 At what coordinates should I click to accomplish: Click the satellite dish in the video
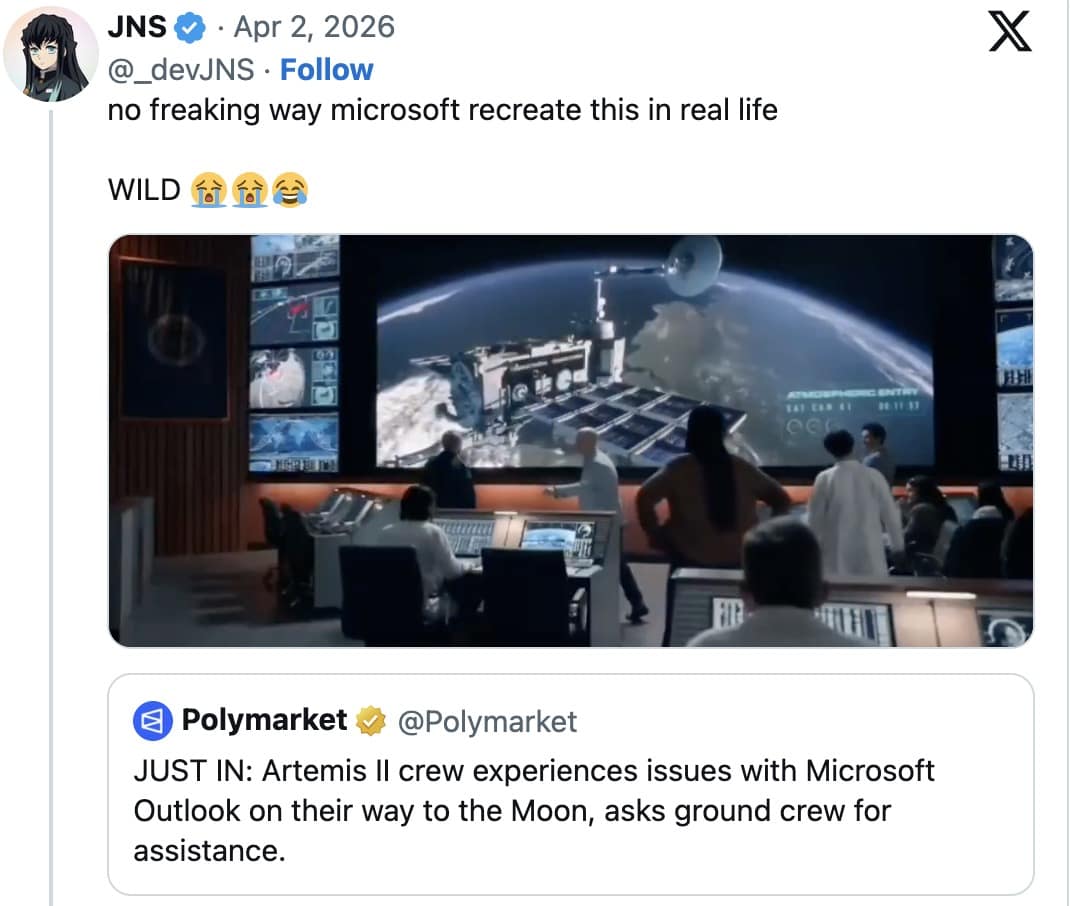(692, 263)
